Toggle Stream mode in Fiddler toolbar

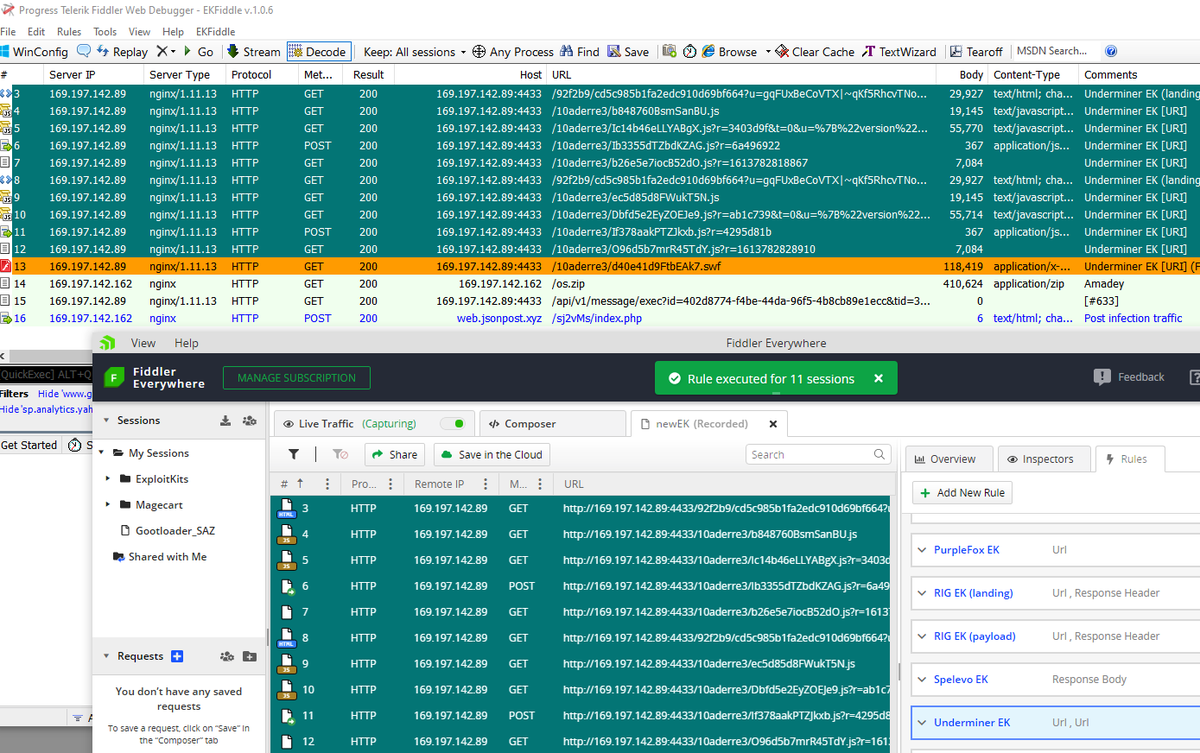click(254, 51)
